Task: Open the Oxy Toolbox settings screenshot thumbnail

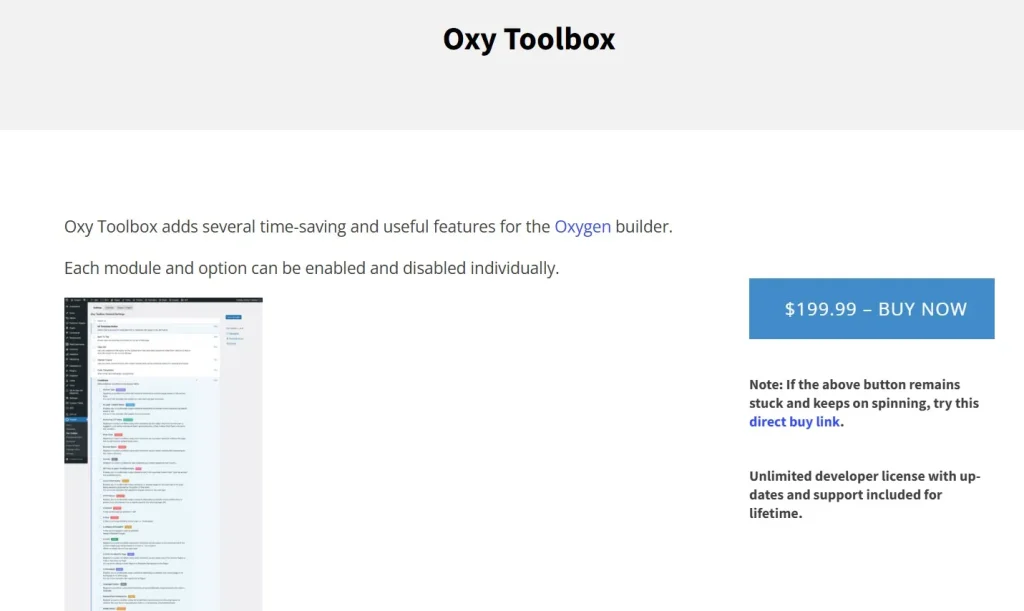Action: coord(163,454)
